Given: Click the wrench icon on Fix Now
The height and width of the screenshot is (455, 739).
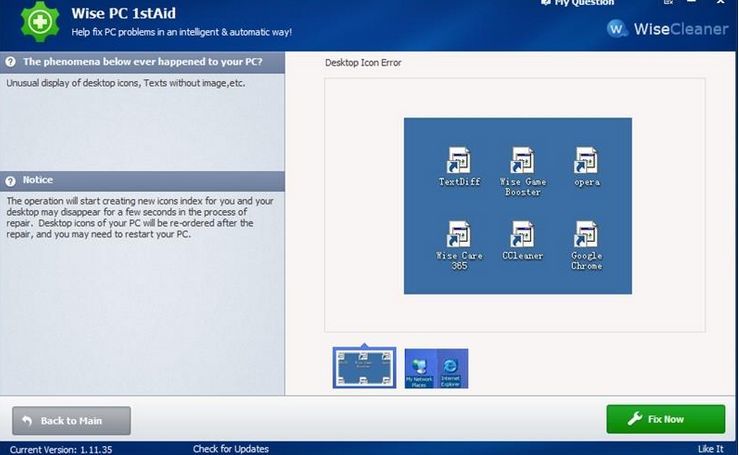Looking at the screenshot, I should pos(635,418).
